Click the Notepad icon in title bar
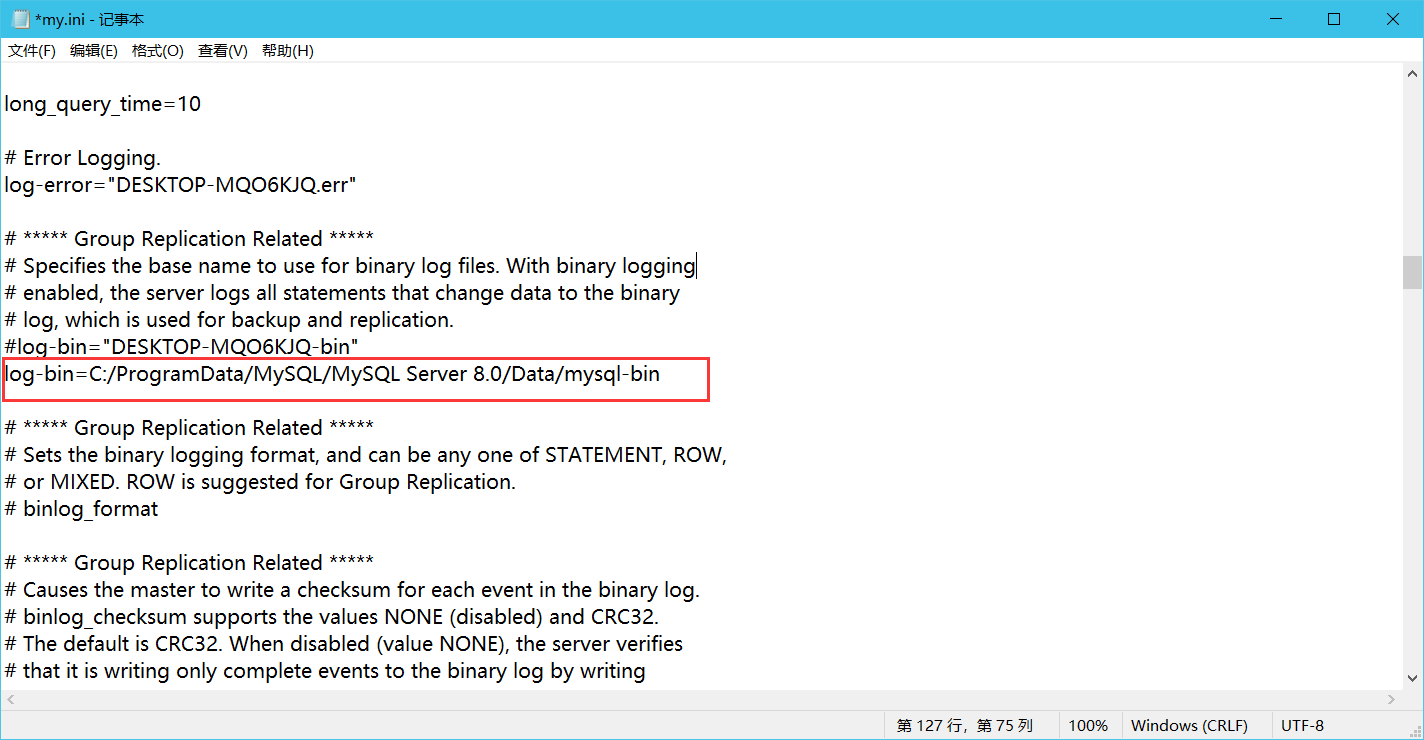The image size is (1424, 740). tap(20, 19)
